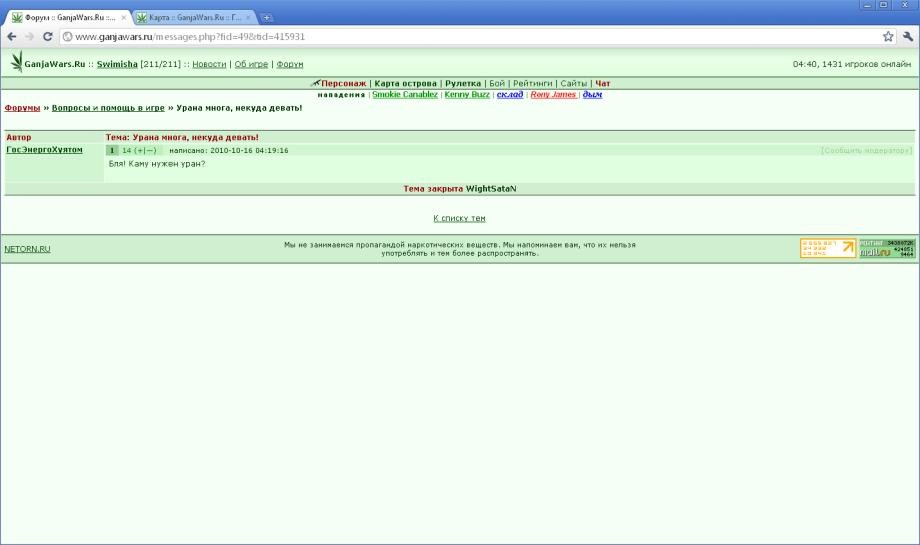Click the GanjaWars leaf logo icon
The width and height of the screenshot is (920, 545).
[x=16, y=62]
